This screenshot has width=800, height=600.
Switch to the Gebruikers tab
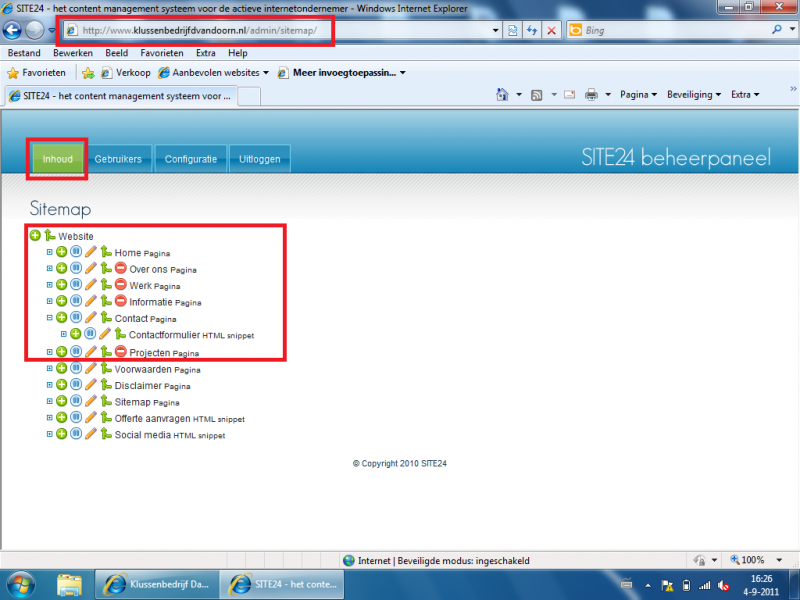(x=118, y=159)
